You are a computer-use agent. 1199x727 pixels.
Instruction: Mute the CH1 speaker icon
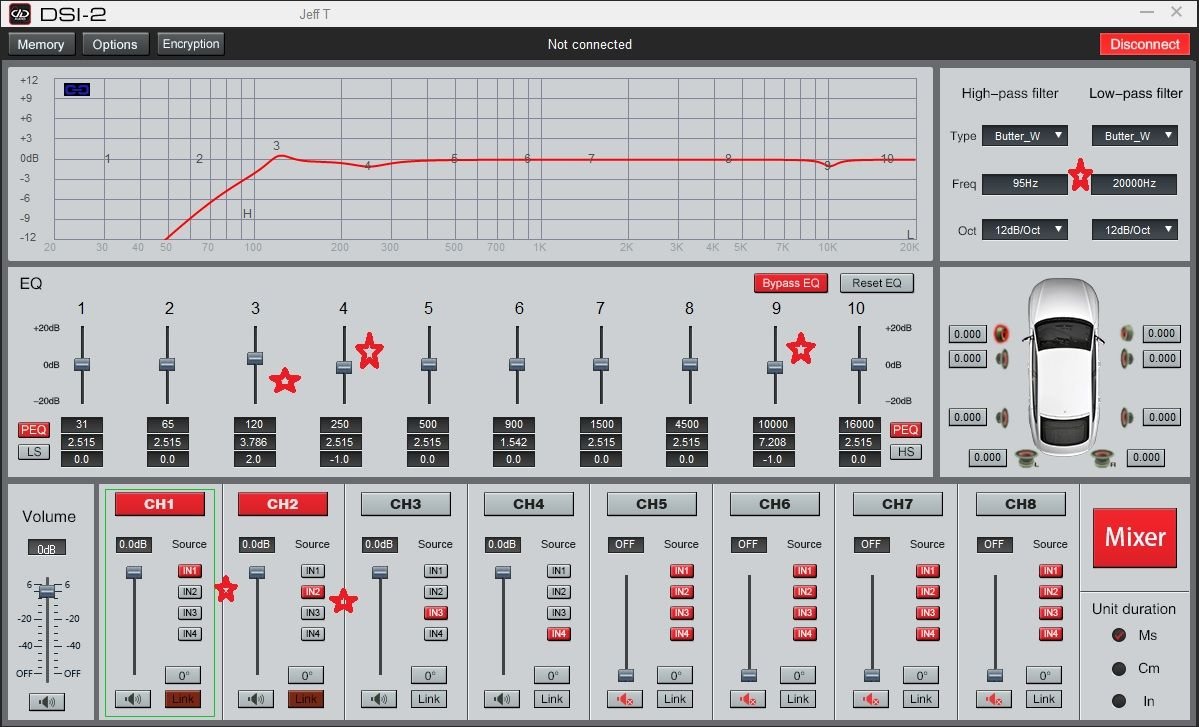[133, 699]
